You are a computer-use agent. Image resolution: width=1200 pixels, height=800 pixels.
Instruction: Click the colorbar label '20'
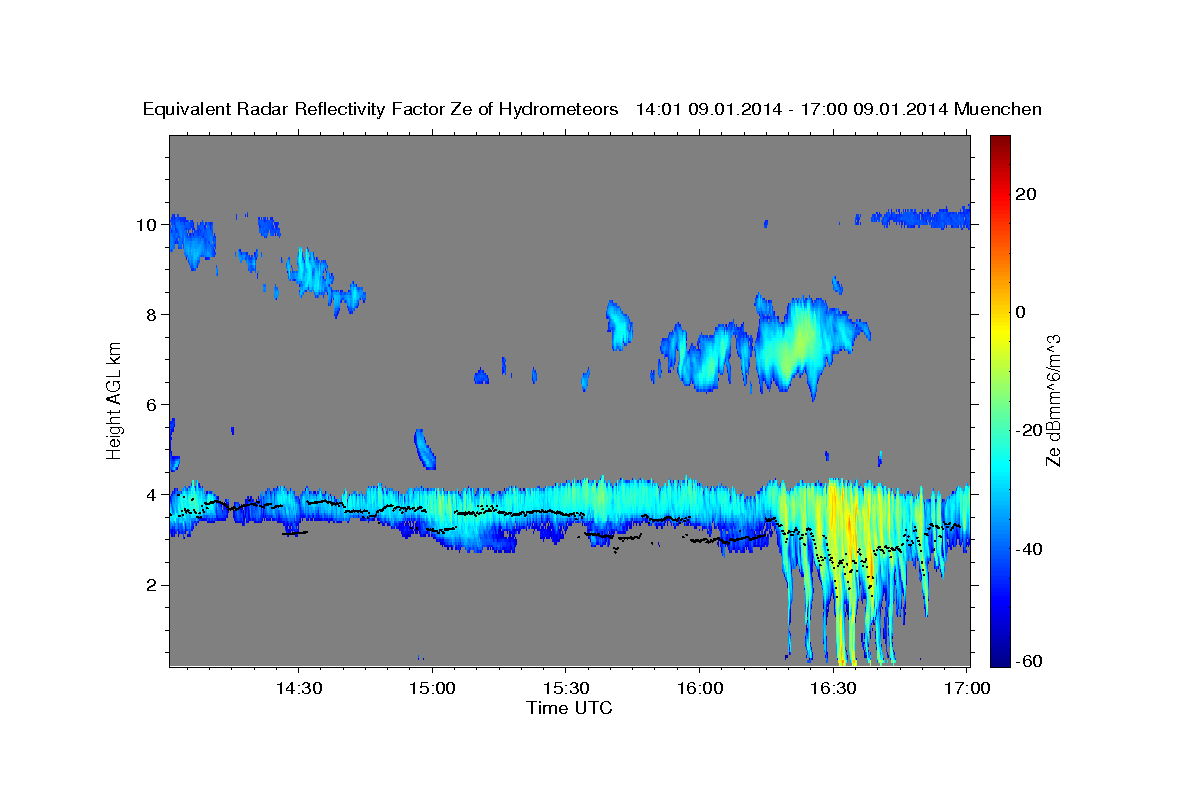point(1028,194)
